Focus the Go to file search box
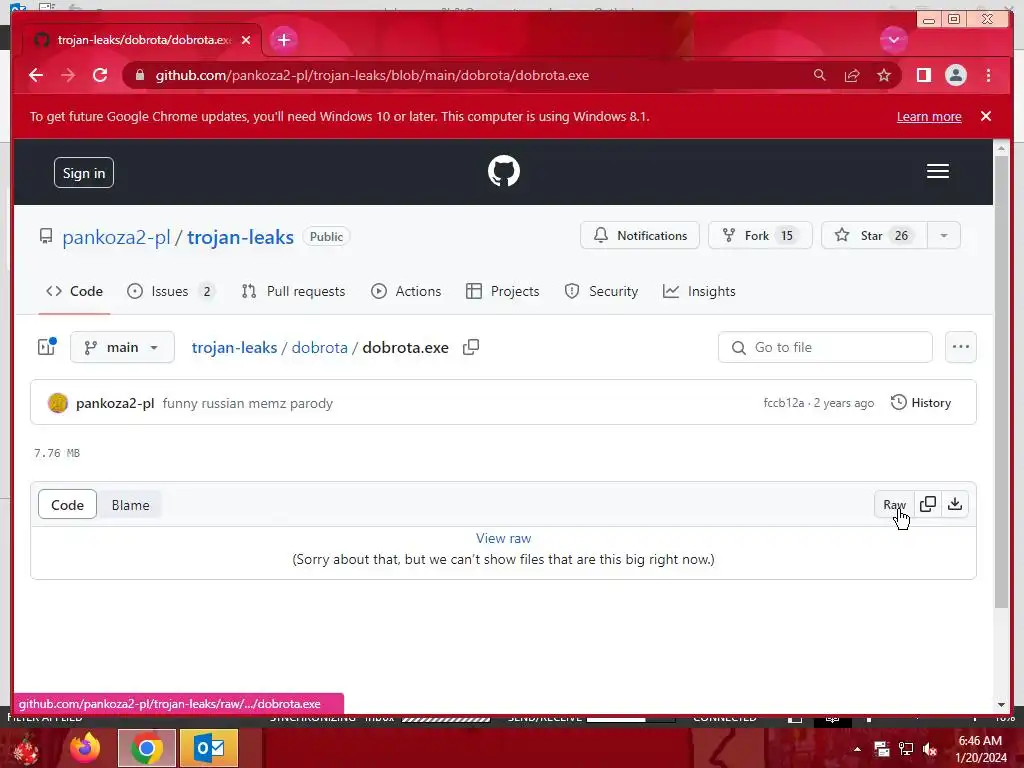Image resolution: width=1024 pixels, height=768 pixels. tap(825, 347)
